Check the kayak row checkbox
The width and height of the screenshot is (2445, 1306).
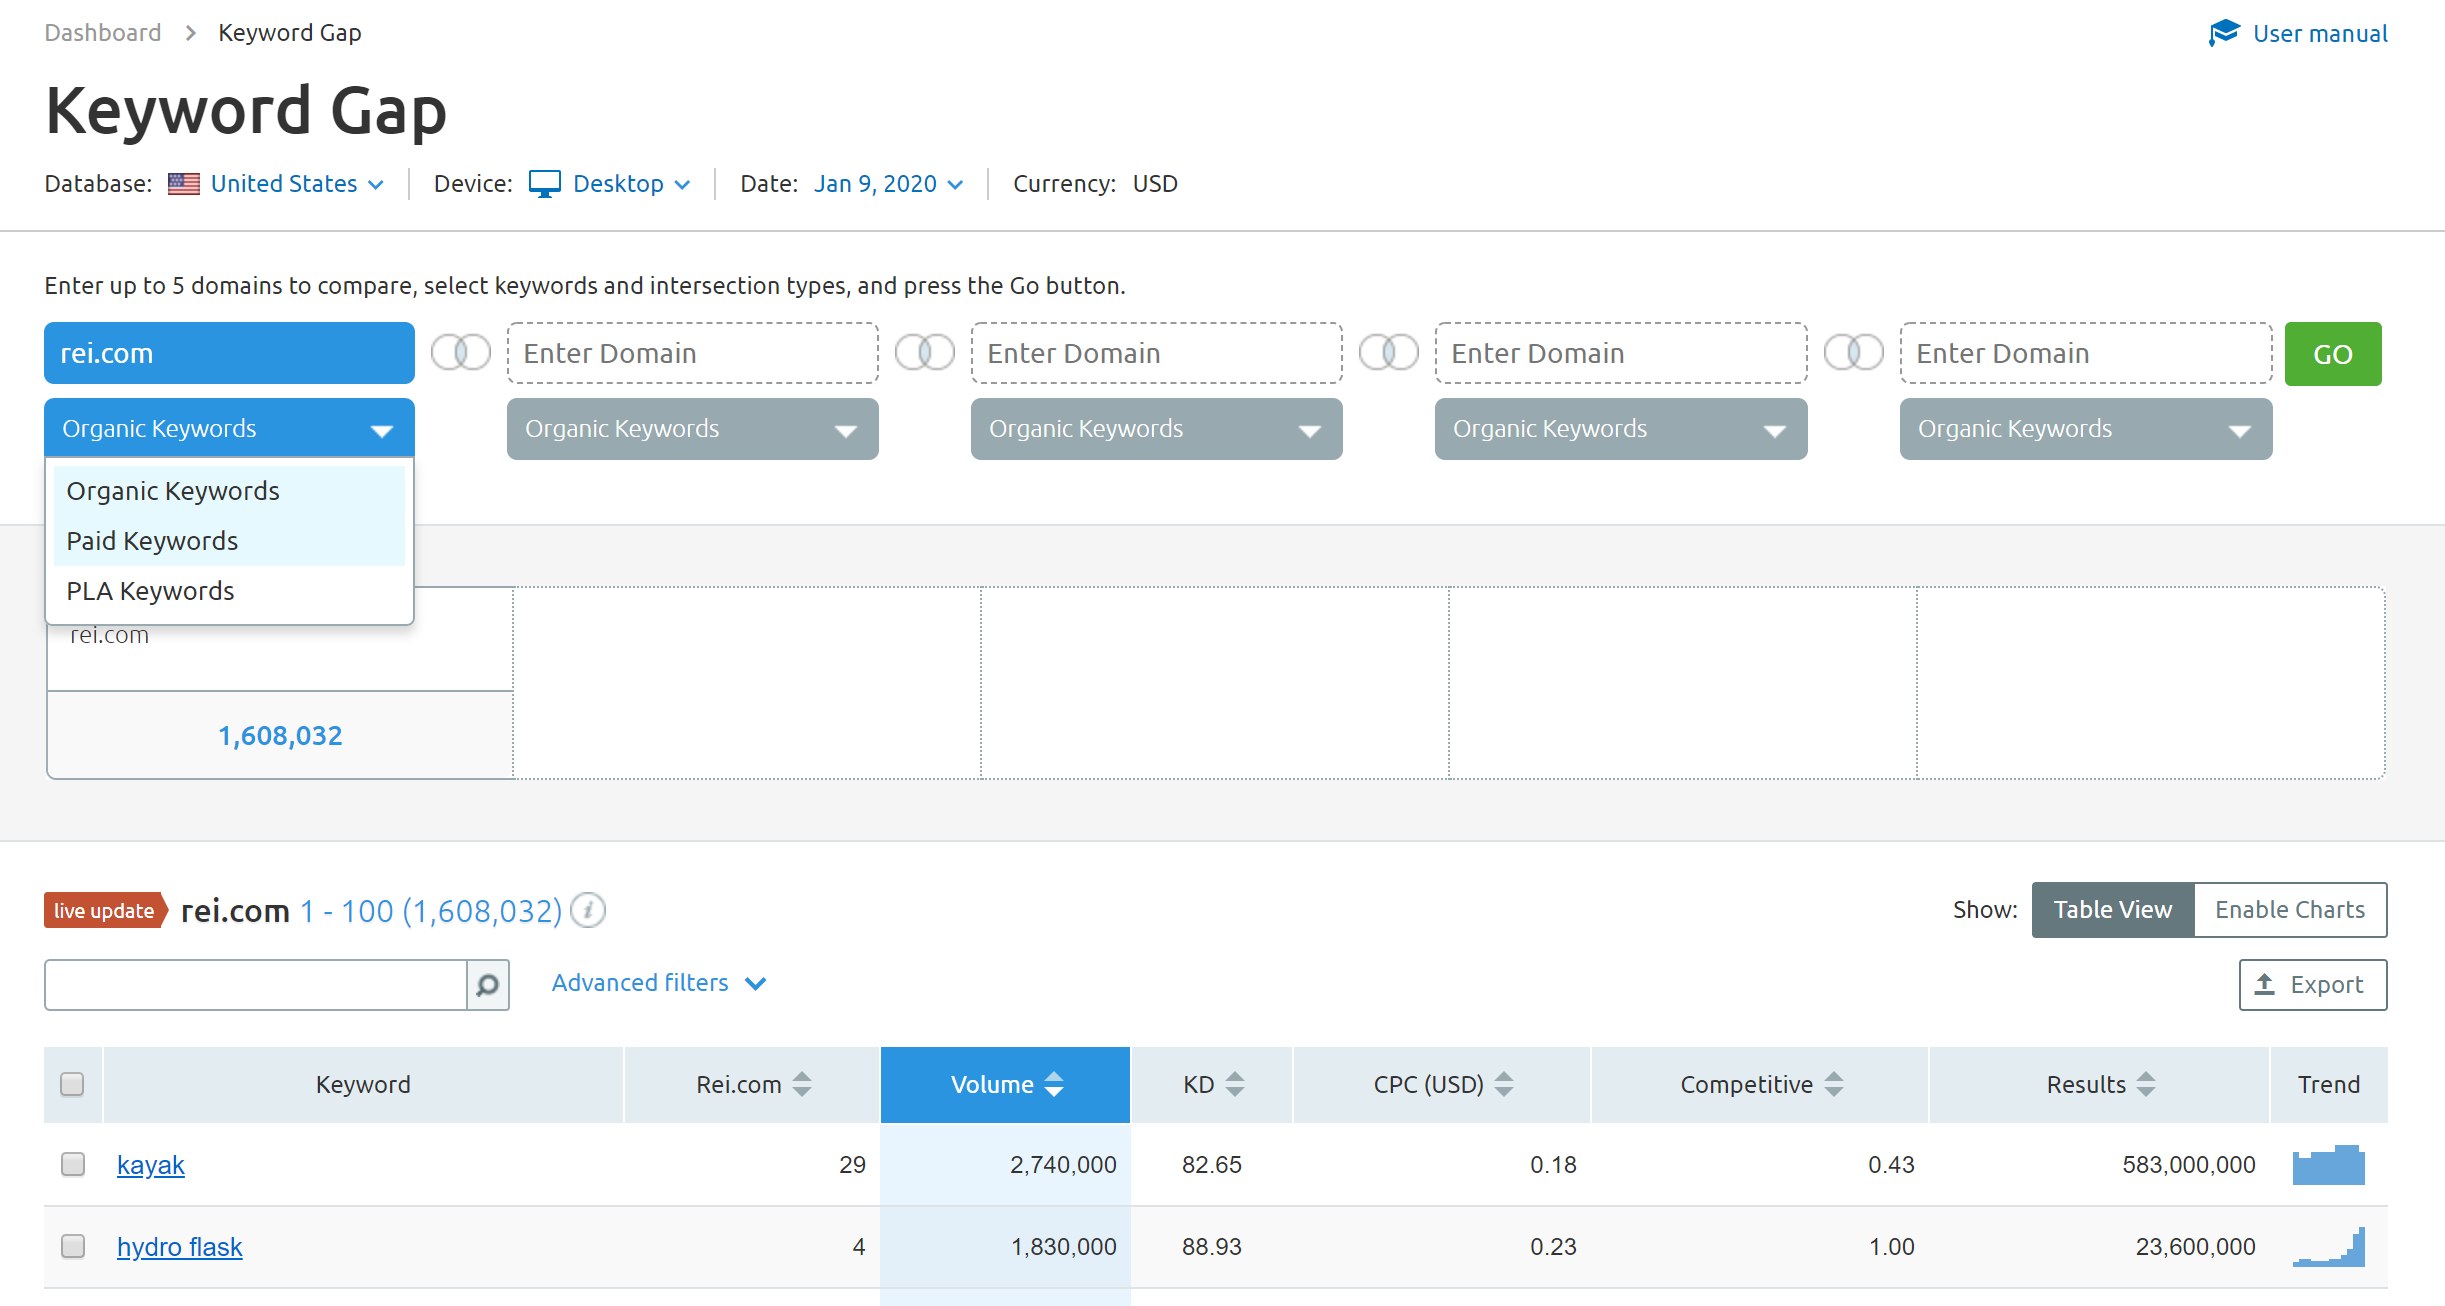tap(72, 1164)
